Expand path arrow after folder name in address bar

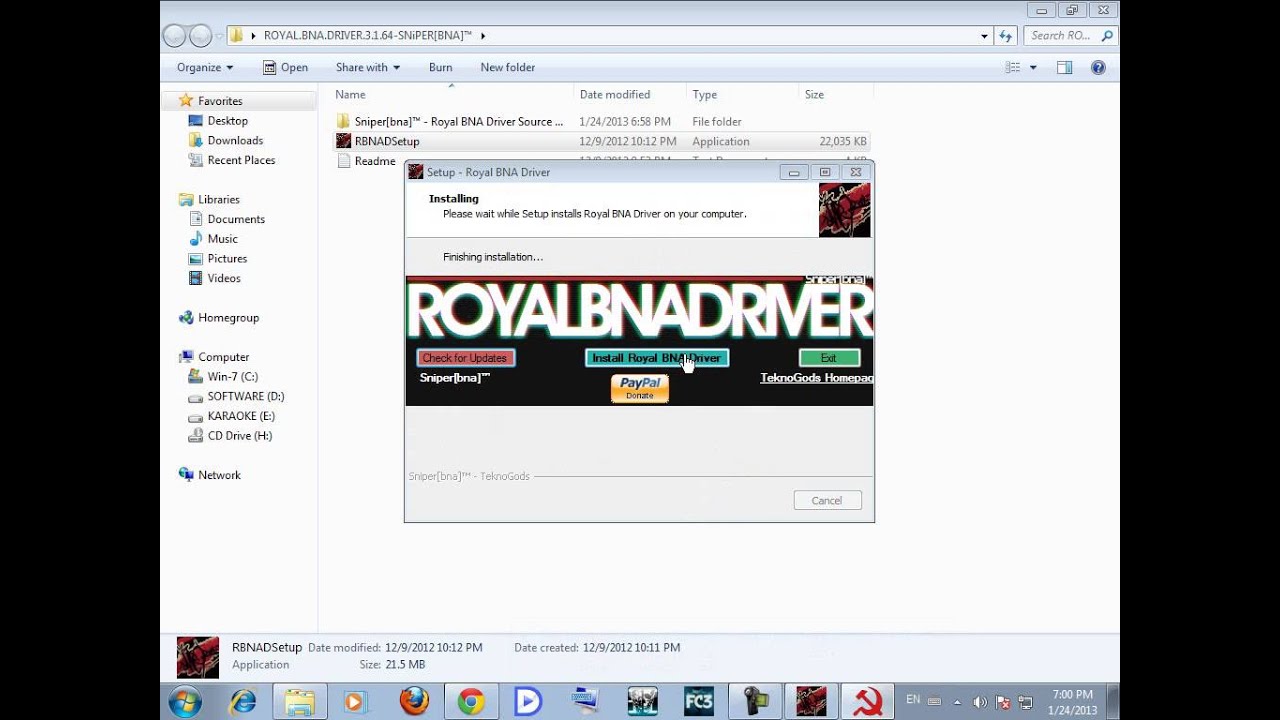coord(483,35)
